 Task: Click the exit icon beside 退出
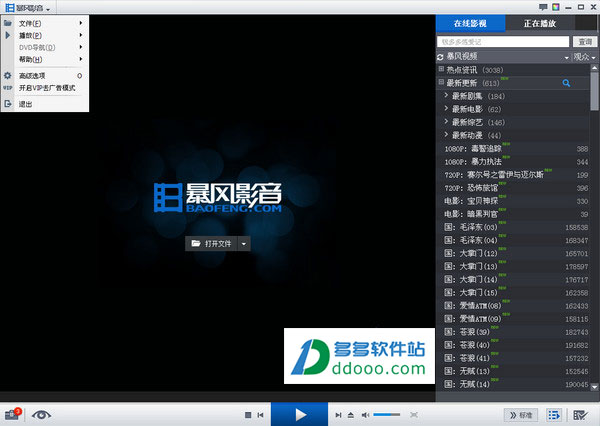coord(8,104)
